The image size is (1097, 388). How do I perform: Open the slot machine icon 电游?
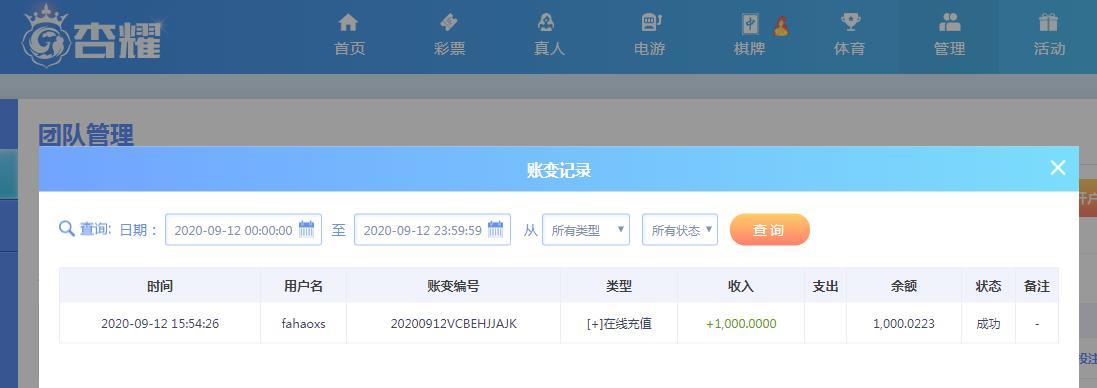[x=651, y=22]
